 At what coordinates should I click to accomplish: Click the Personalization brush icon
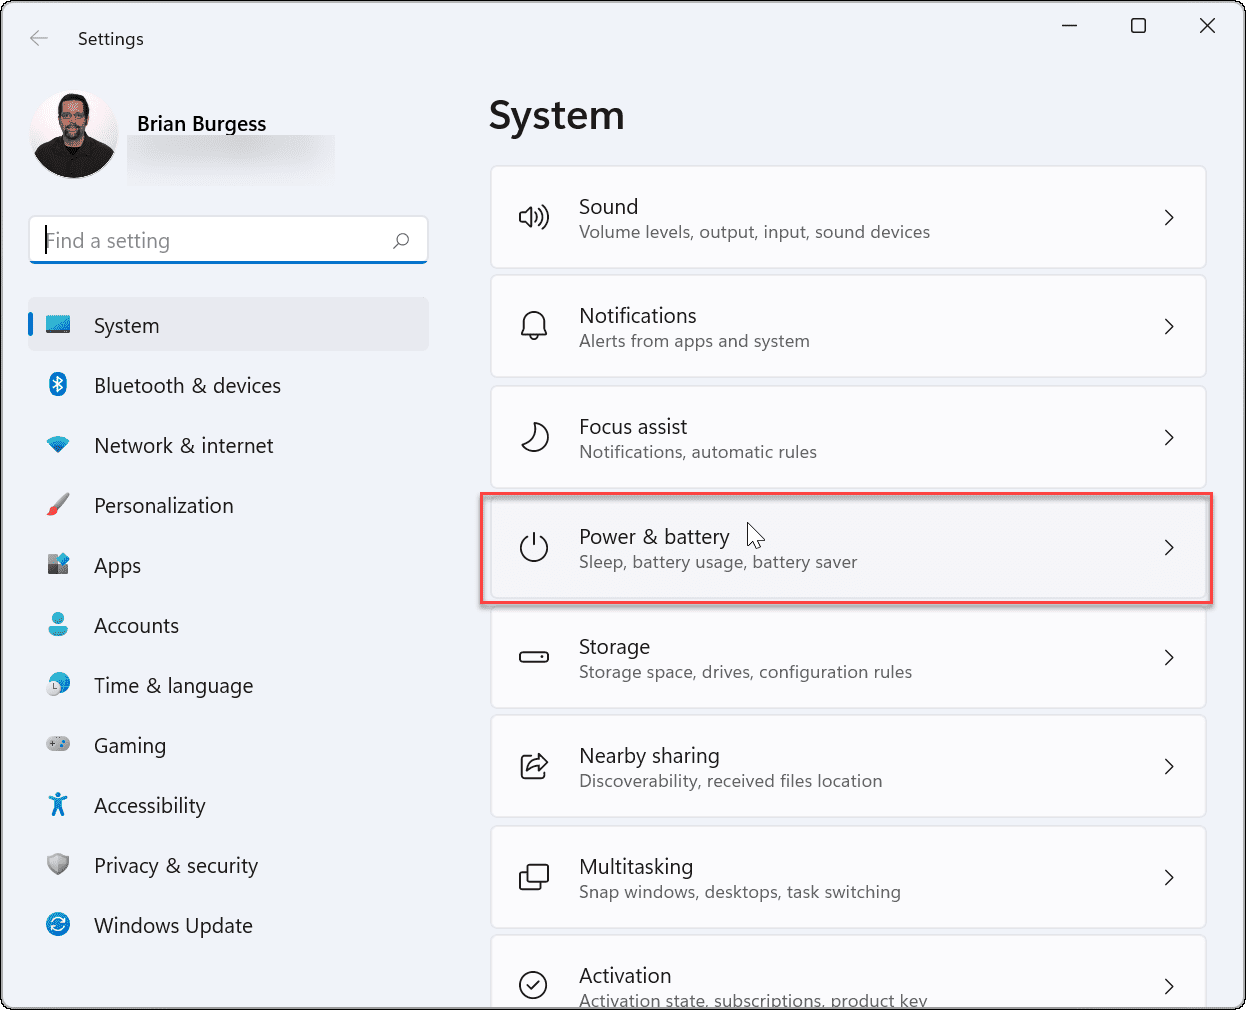tap(58, 505)
